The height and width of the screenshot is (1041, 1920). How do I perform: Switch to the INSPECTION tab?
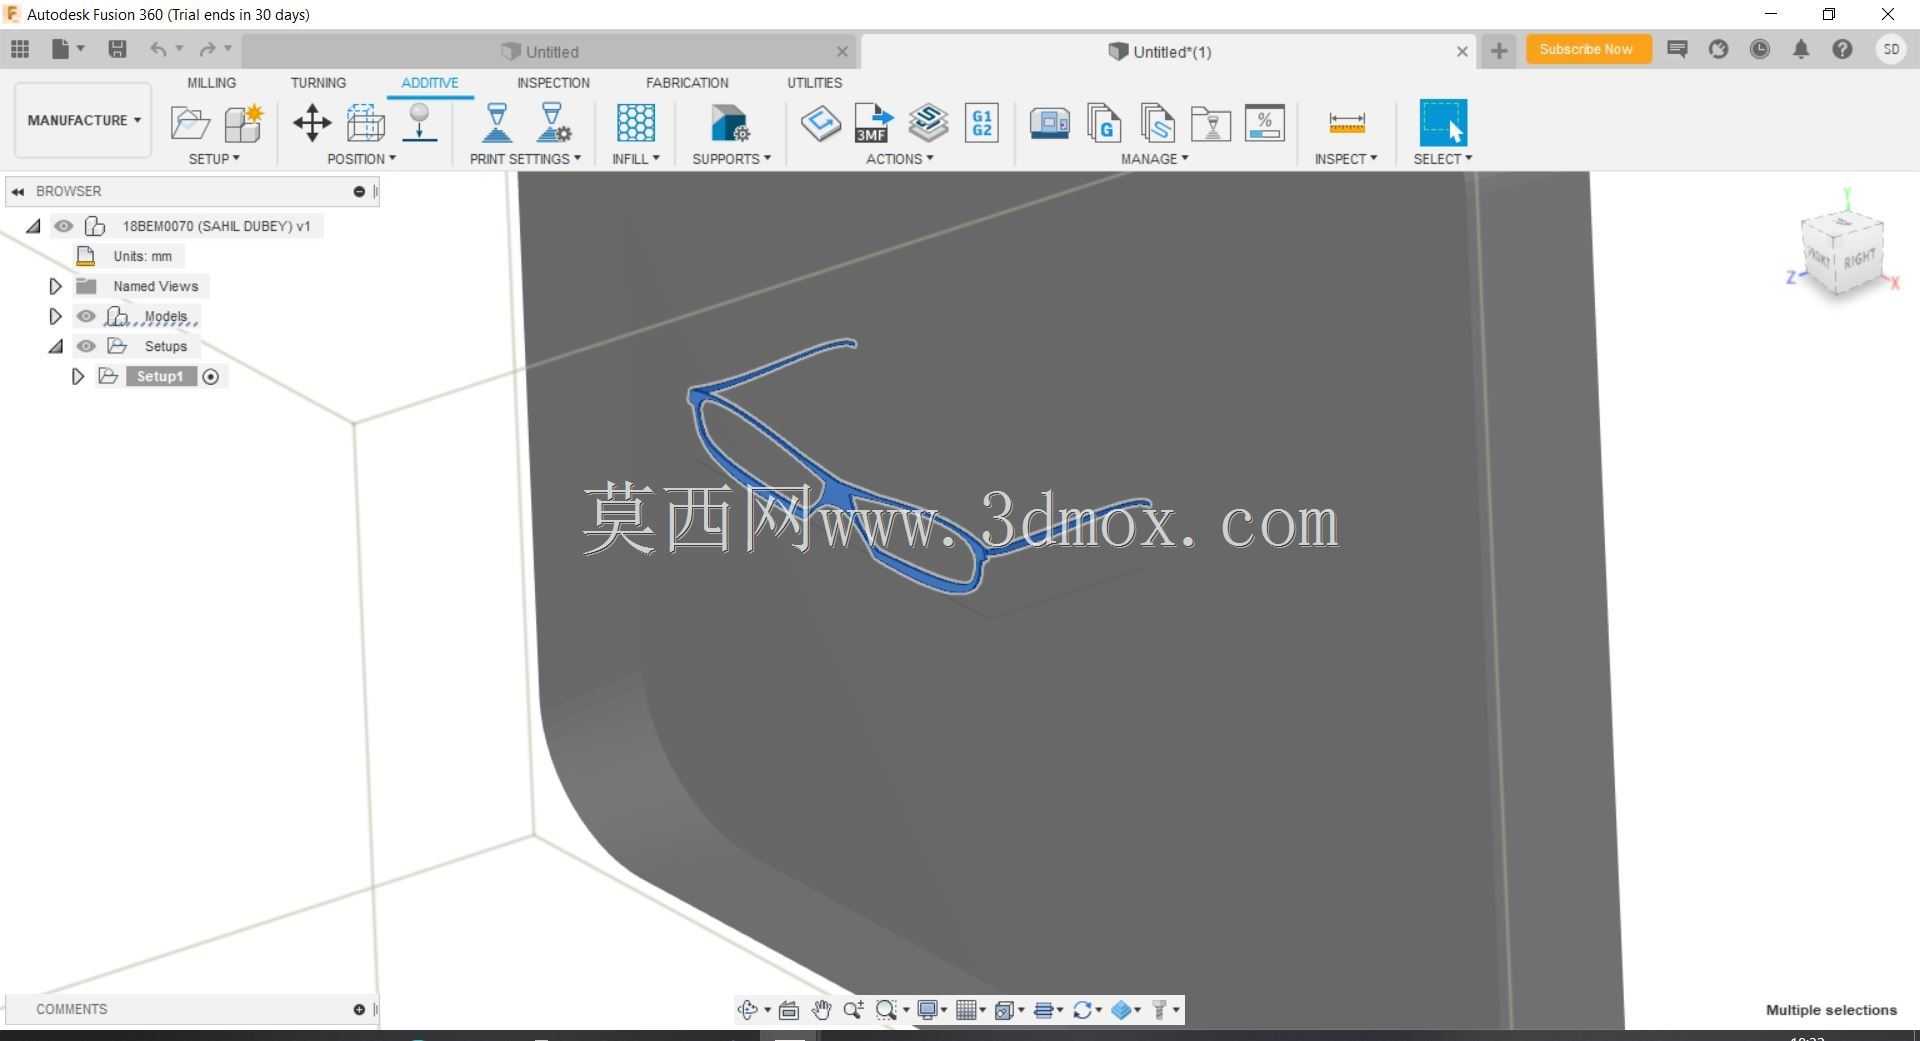pyautogui.click(x=553, y=83)
